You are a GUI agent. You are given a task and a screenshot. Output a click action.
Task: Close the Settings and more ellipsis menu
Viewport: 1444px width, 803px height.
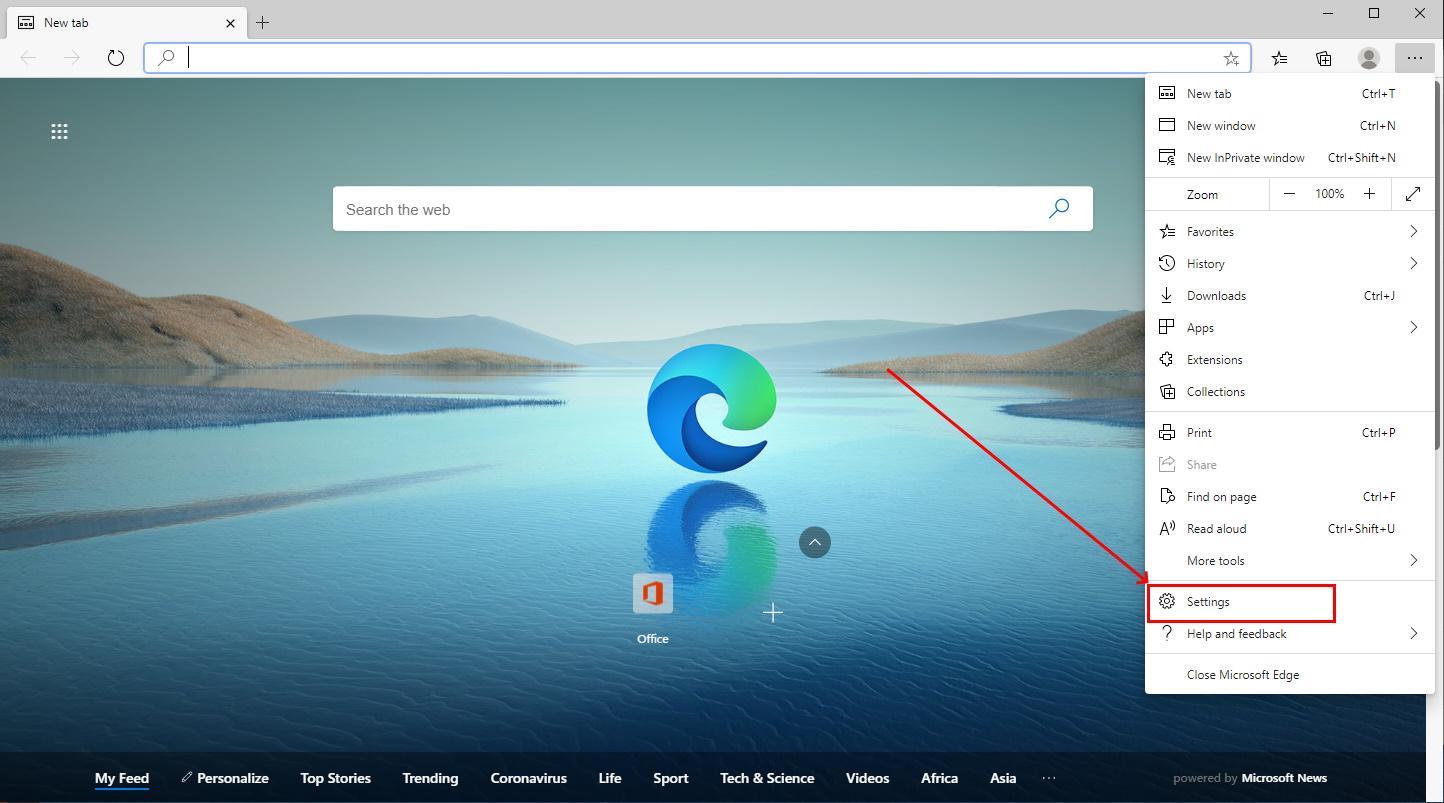coord(1414,58)
